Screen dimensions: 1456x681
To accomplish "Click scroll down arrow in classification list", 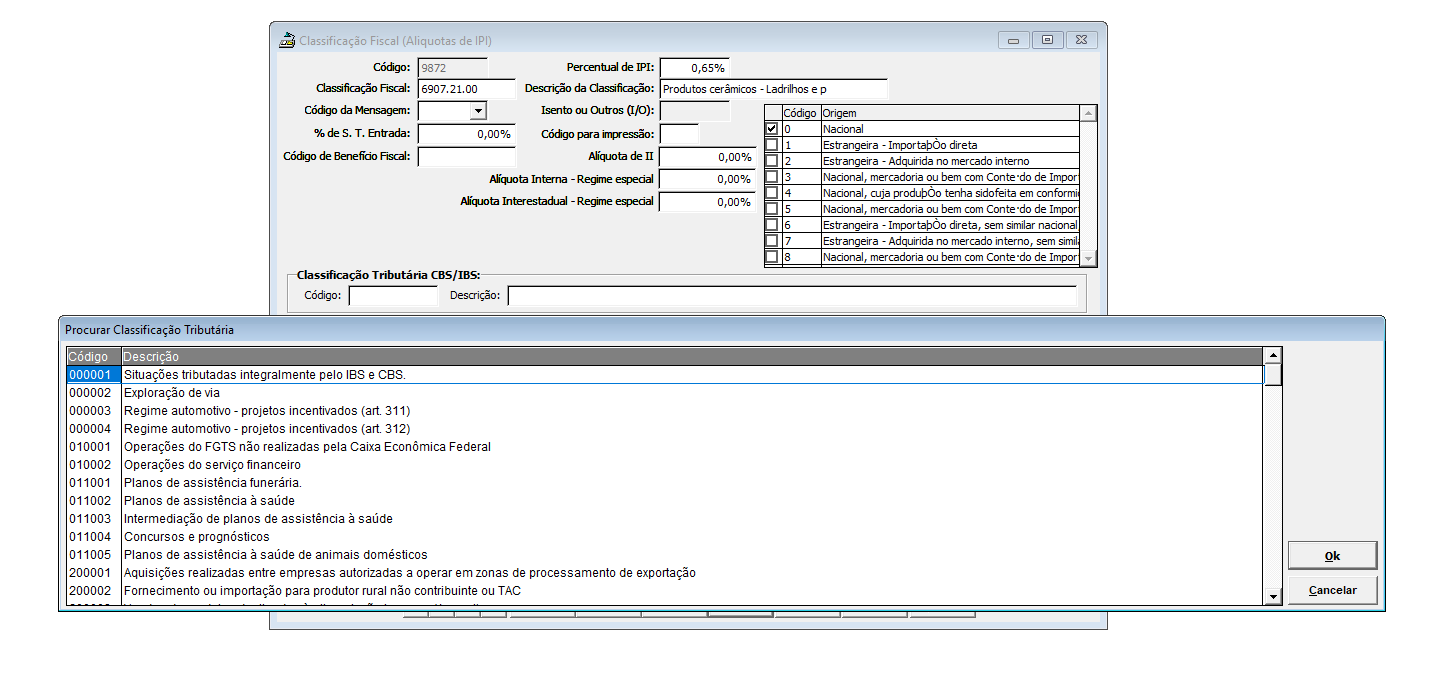I will pos(1273,596).
